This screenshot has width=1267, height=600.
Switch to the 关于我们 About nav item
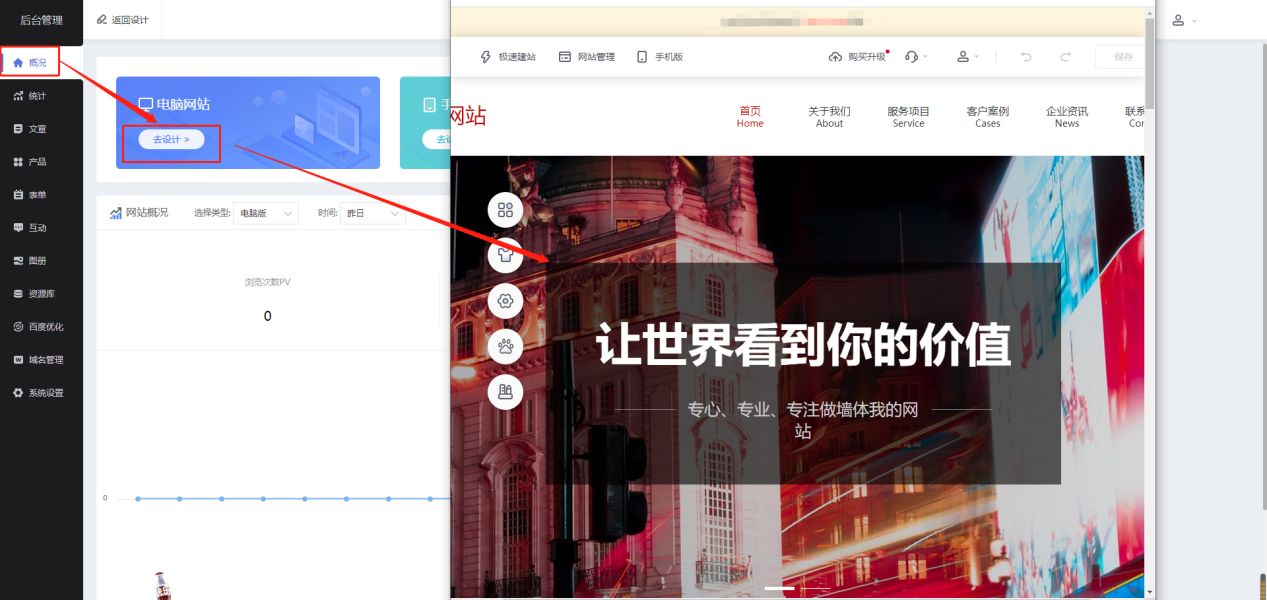[x=829, y=117]
